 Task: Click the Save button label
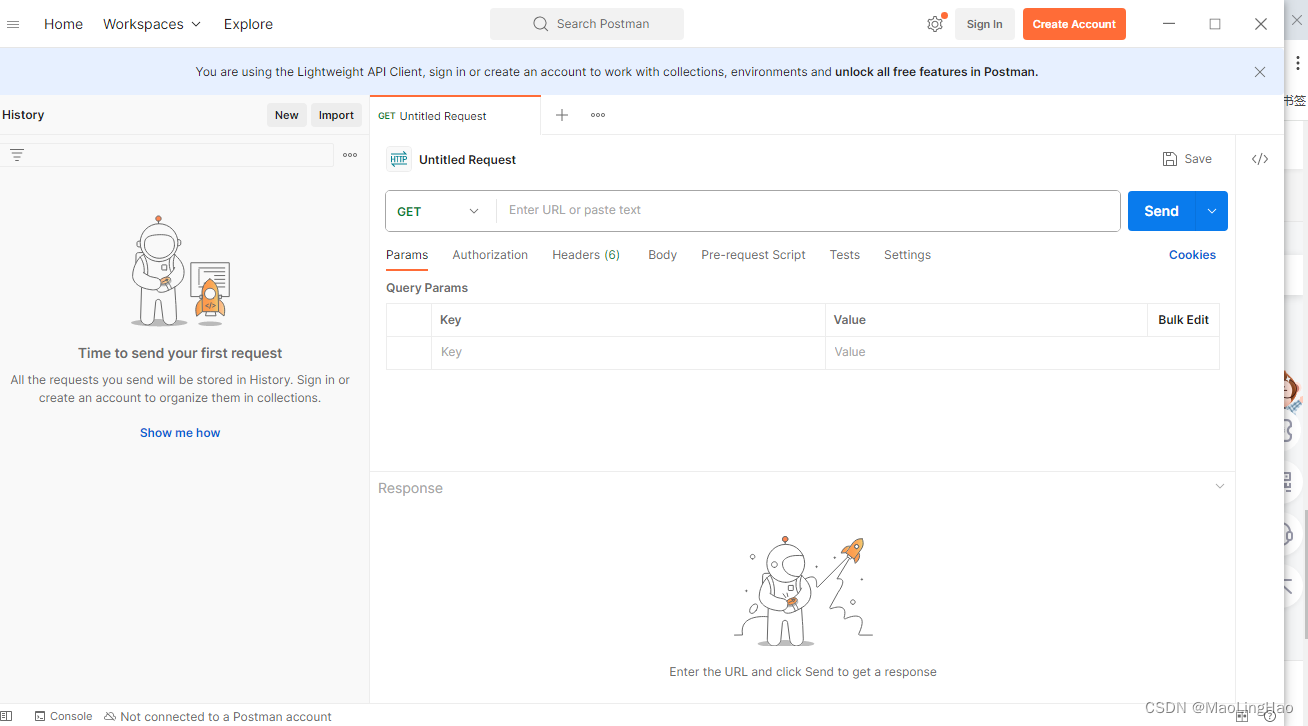tap(1198, 159)
